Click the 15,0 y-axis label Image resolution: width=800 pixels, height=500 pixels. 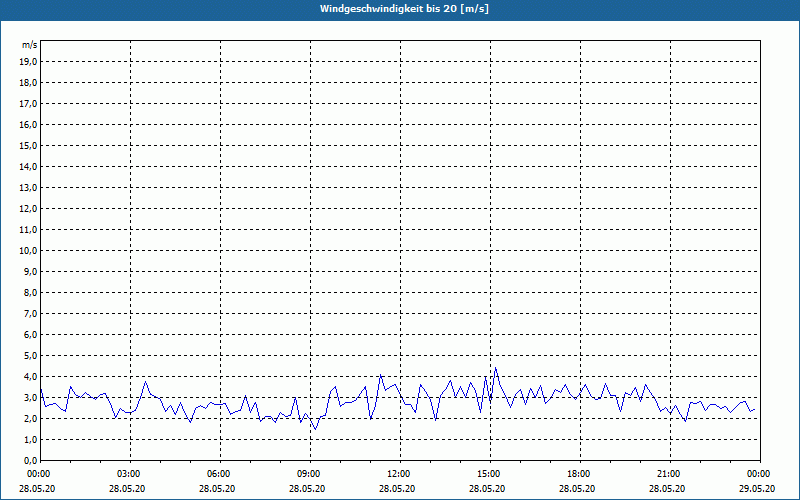[x=28, y=145]
